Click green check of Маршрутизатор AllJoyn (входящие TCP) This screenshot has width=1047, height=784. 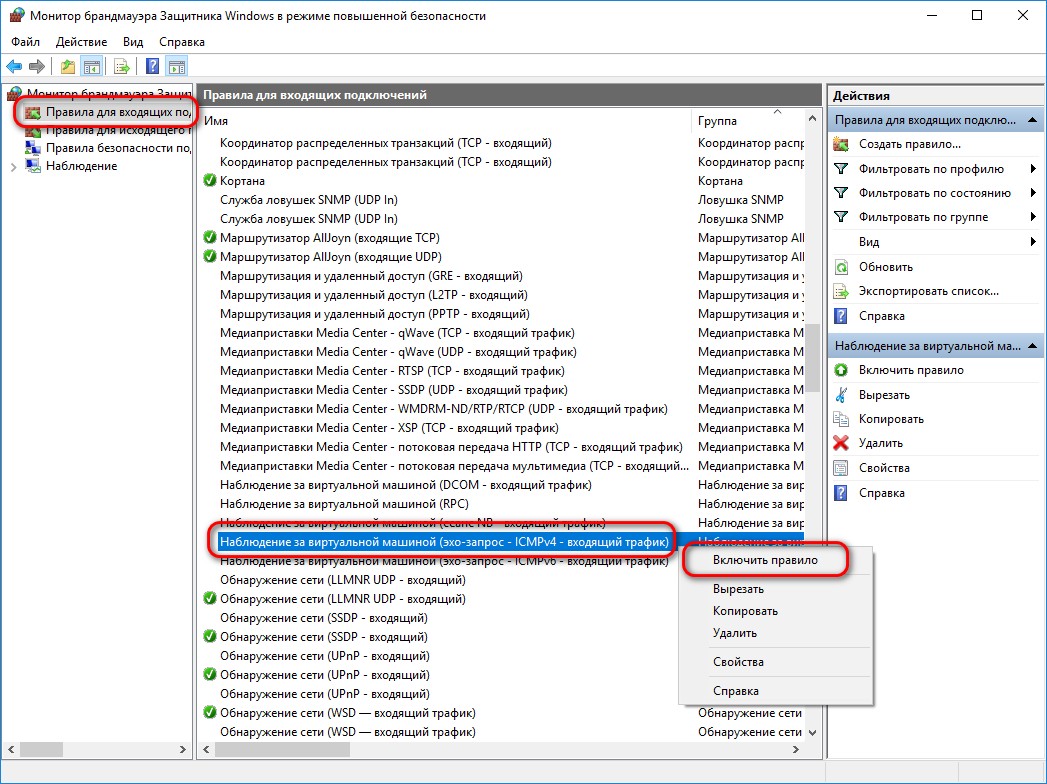(210, 237)
